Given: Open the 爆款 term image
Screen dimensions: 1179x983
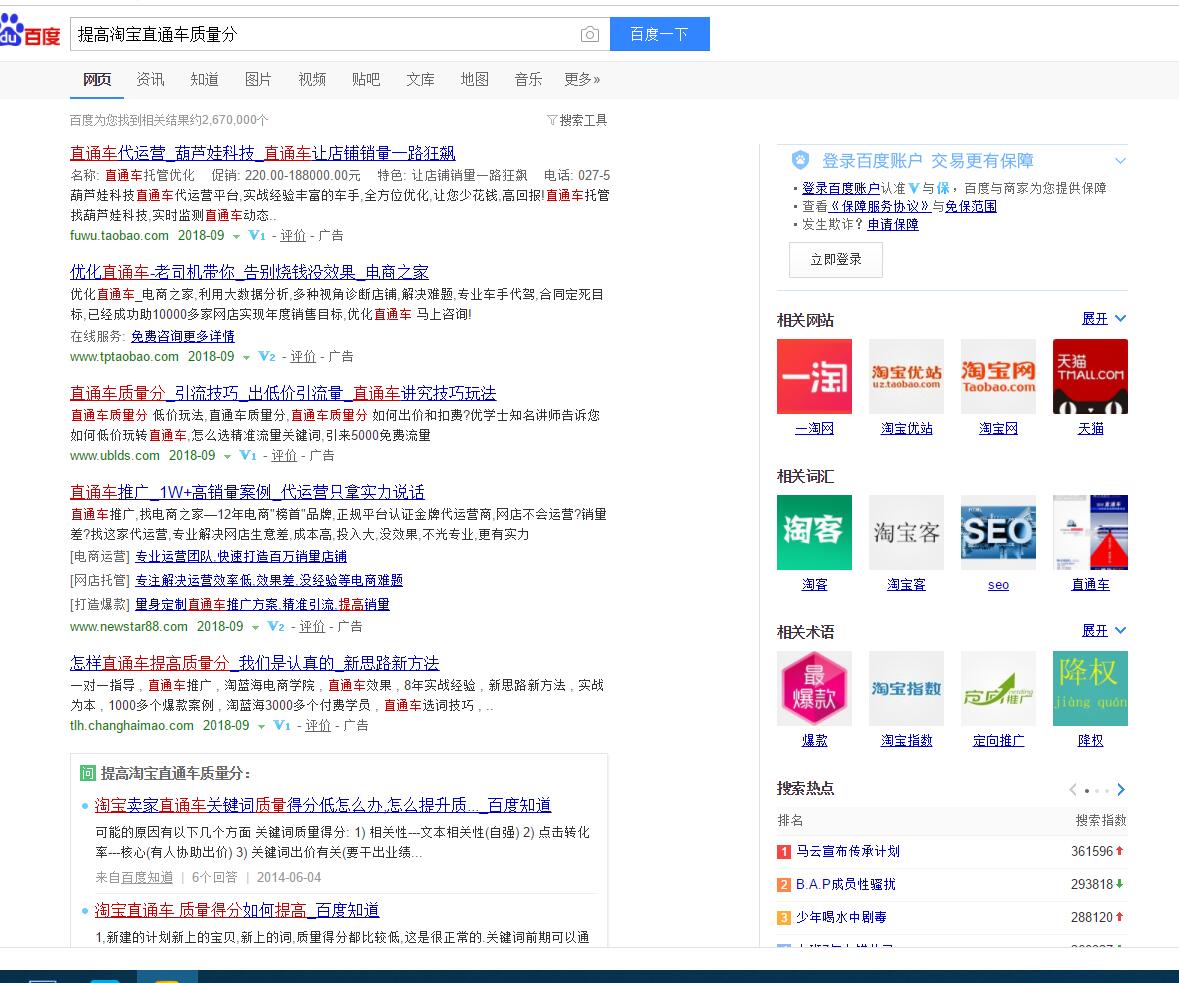Looking at the screenshot, I should [x=814, y=688].
